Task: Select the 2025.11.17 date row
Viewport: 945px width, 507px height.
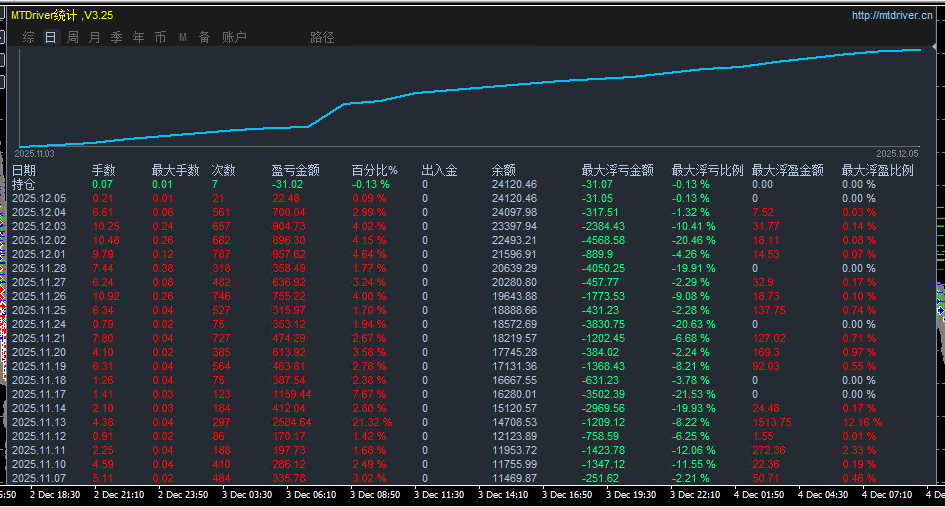Action: coord(39,394)
